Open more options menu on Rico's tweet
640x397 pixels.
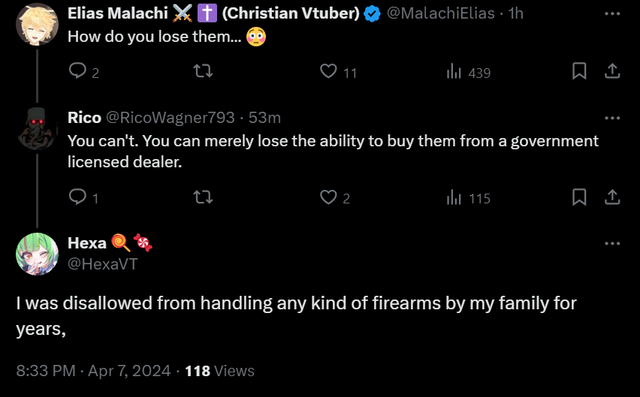(x=612, y=118)
